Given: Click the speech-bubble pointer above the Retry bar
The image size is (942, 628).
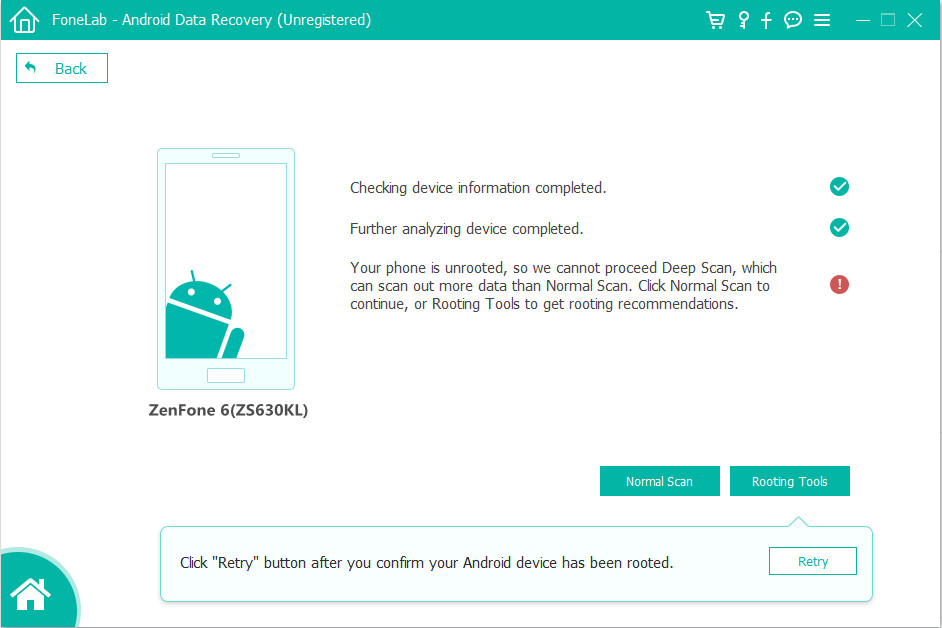Looking at the screenshot, I should [797, 519].
